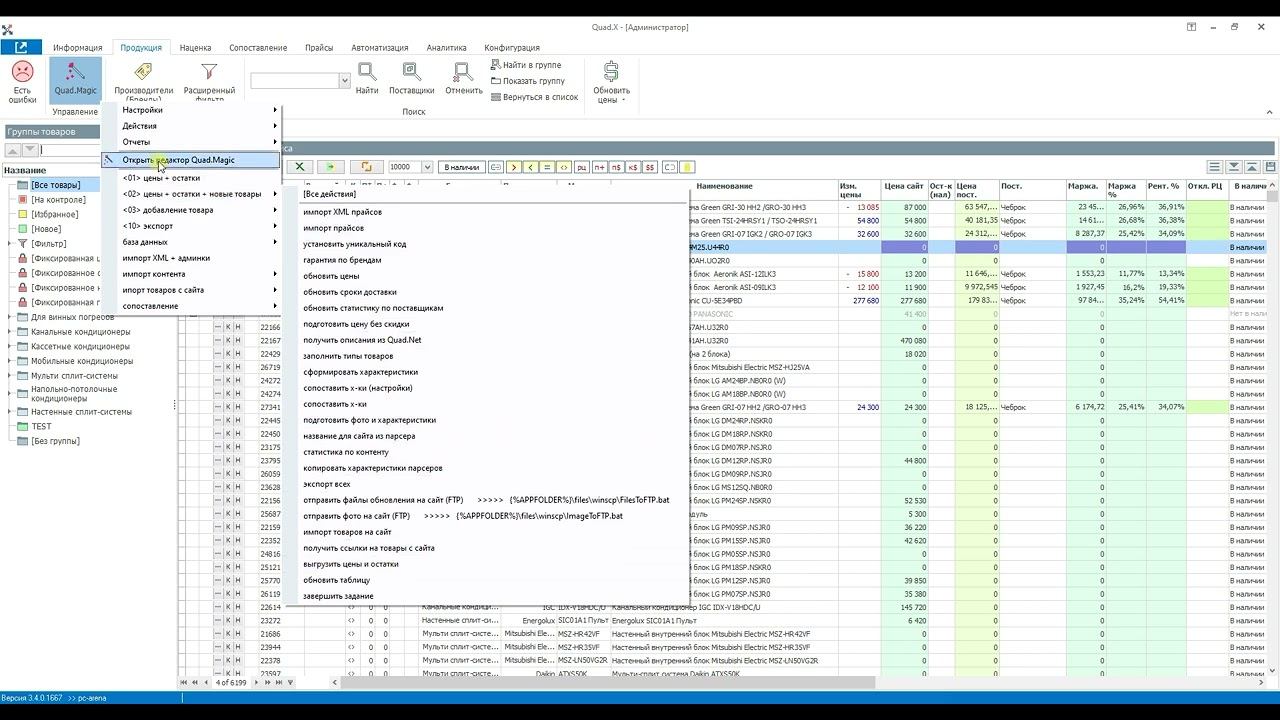1280x720 pixels.
Task: Click the three-lines grid layout icon
Action: (x=1214, y=167)
